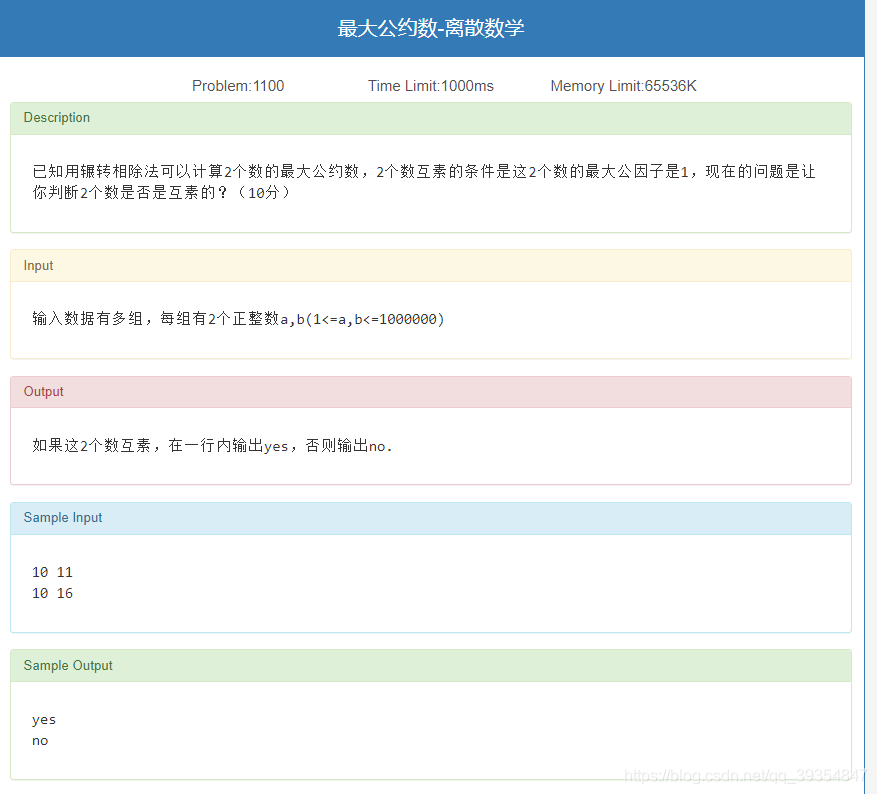The height and width of the screenshot is (794, 877).
Task: Click the page title 最大公约数-离散数学
Action: pyautogui.click(x=431, y=29)
